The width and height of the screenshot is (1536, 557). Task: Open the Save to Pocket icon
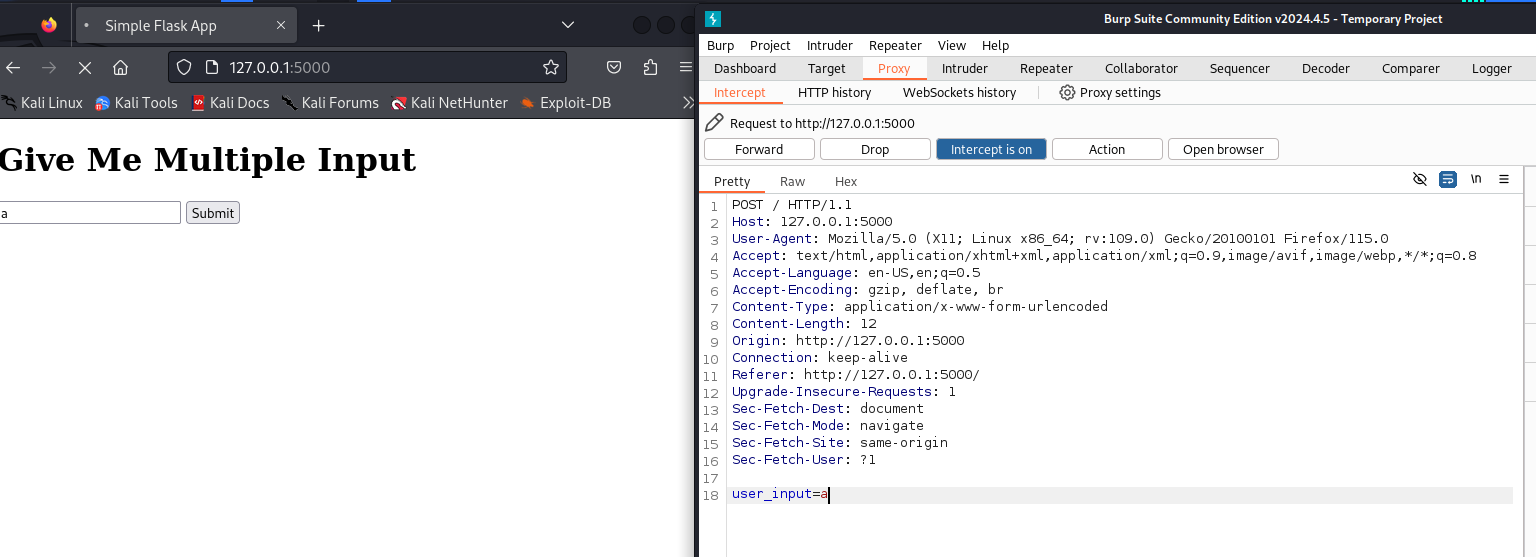click(615, 67)
